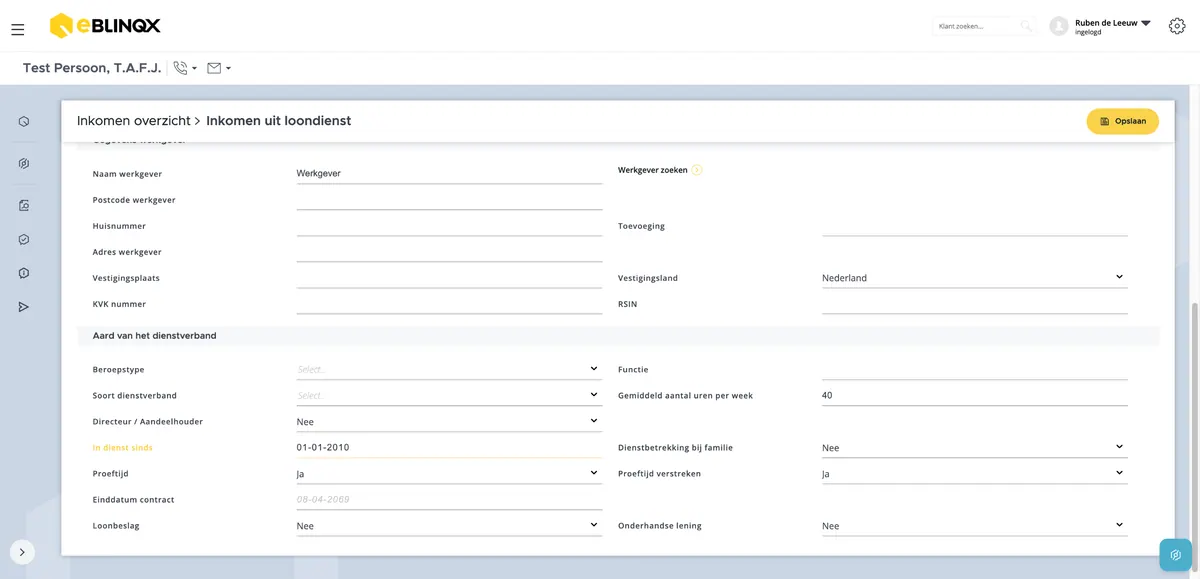Open the Ruben de Leeuw user menu
This screenshot has height=579, width=1200.
tap(1113, 26)
